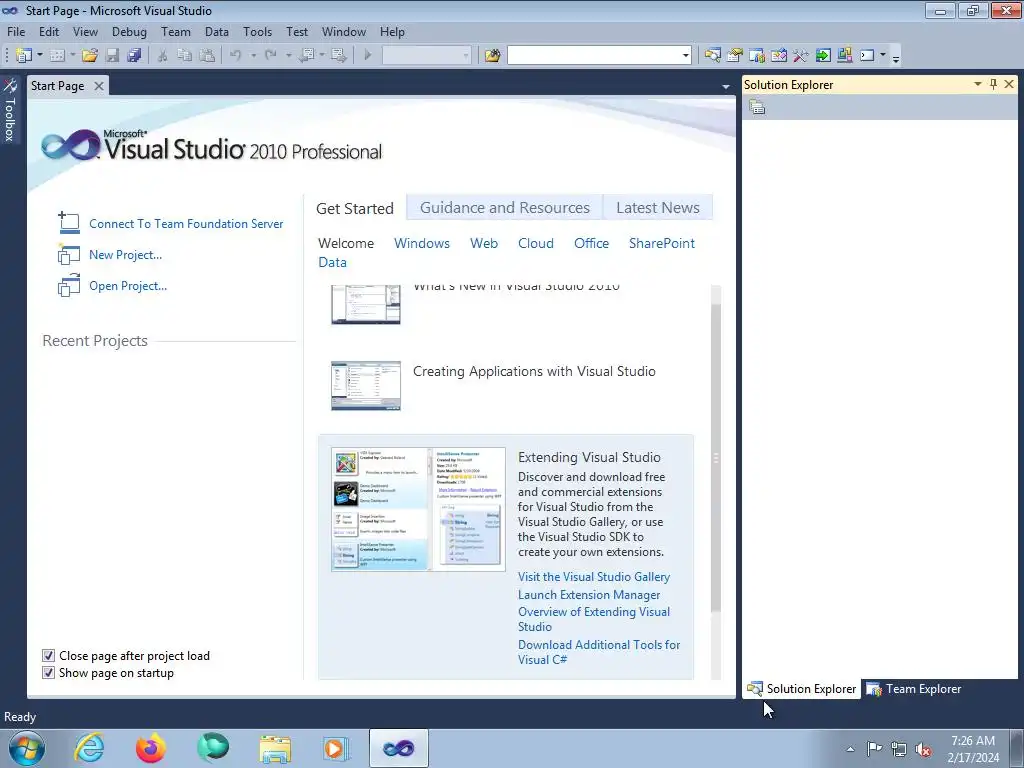Screen dimensions: 1024x768
Task: Click the Save floppy disk toolbar icon
Action: pyautogui.click(x=113, y=56)
